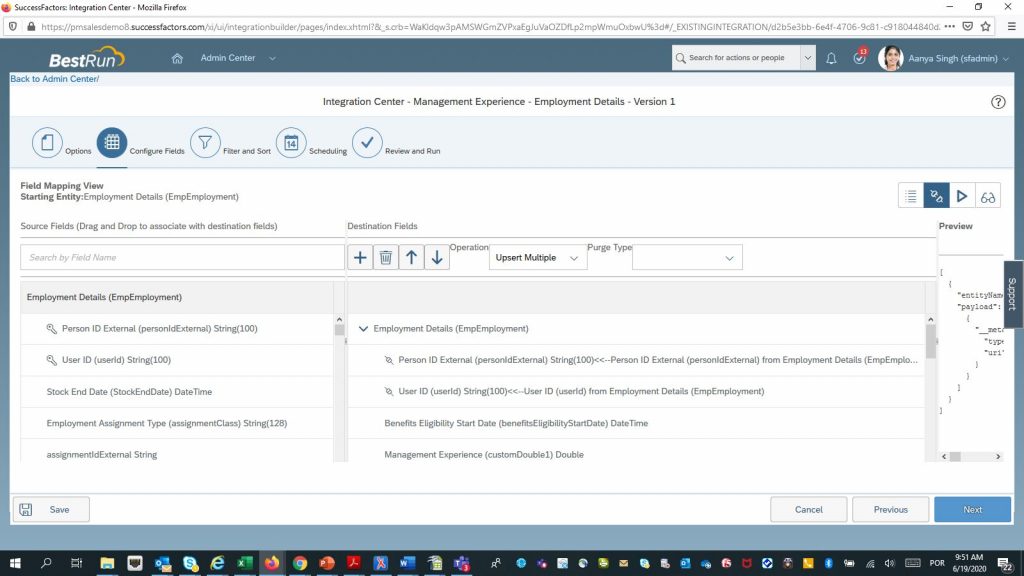Switch to the field list view icon

point(911,196)
